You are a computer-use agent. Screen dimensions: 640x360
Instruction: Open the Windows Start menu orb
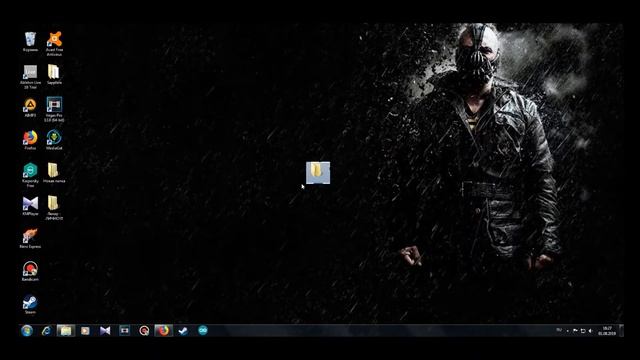[x=27, y=331]
